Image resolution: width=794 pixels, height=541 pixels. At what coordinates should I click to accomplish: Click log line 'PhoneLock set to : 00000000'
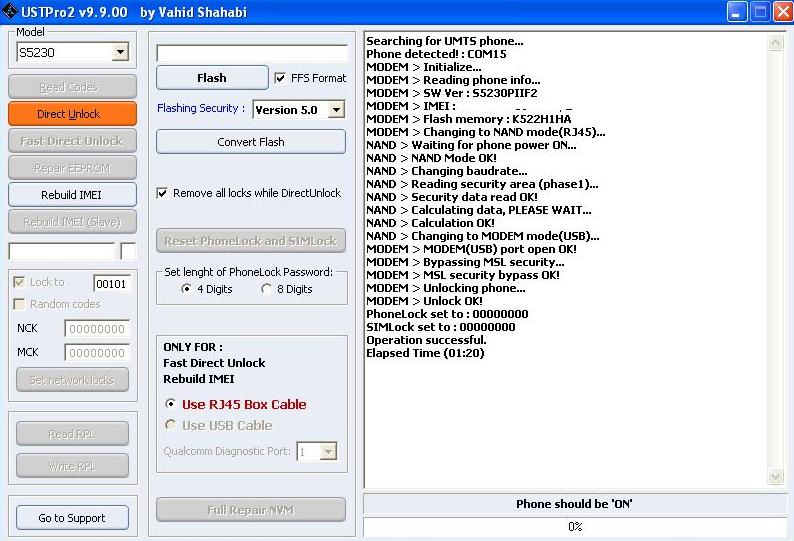point(447,314)
